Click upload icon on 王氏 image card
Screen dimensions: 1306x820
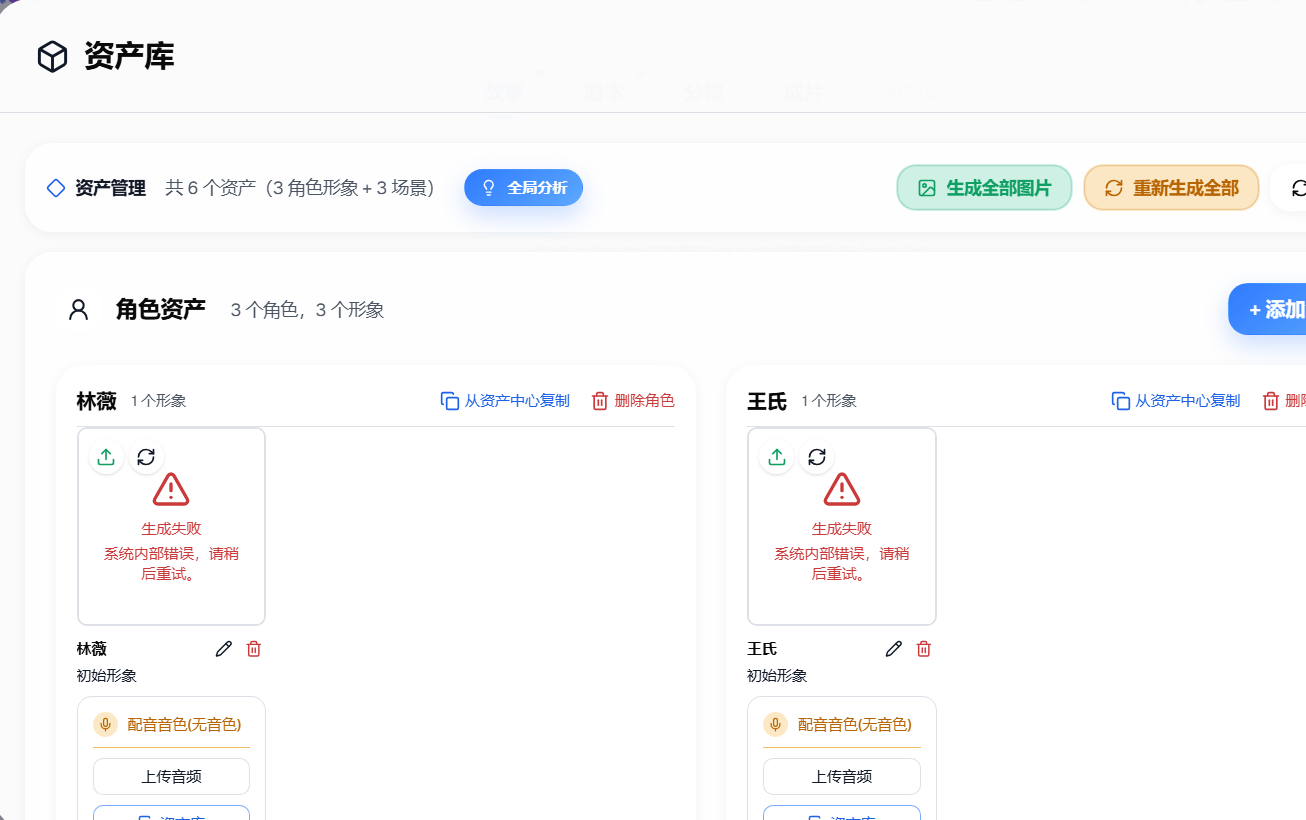777,457
